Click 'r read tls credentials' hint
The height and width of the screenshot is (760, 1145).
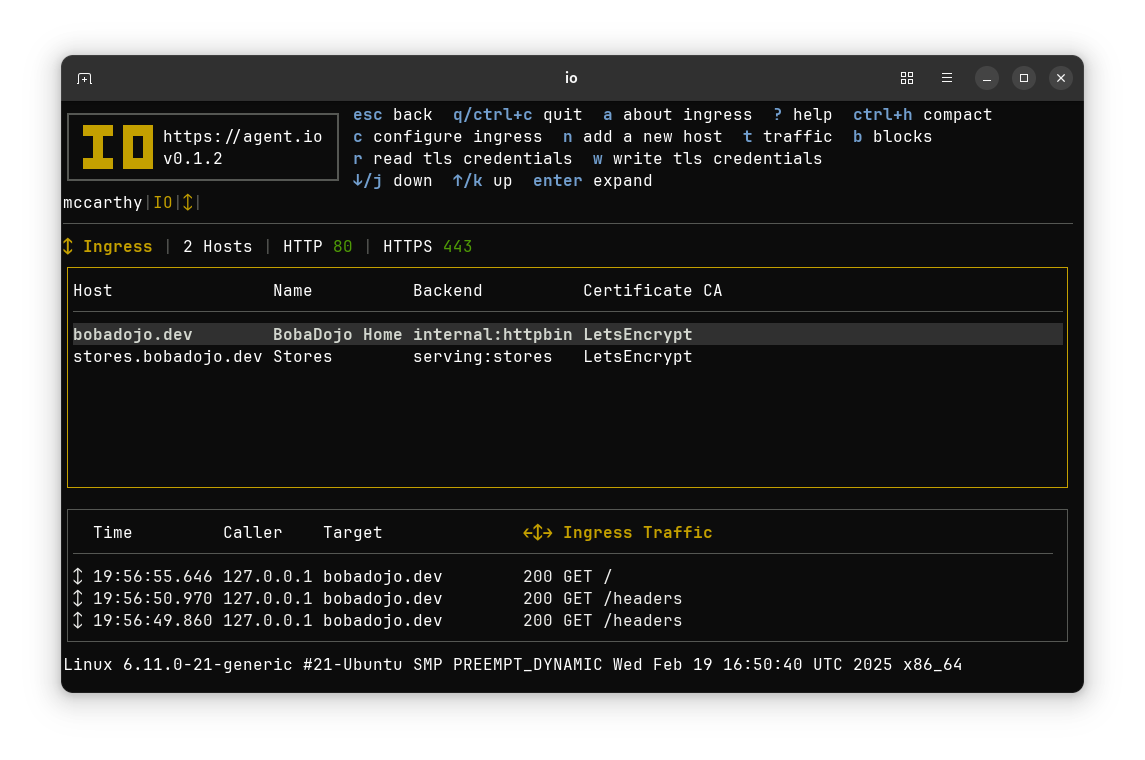[x=463, y=158]
